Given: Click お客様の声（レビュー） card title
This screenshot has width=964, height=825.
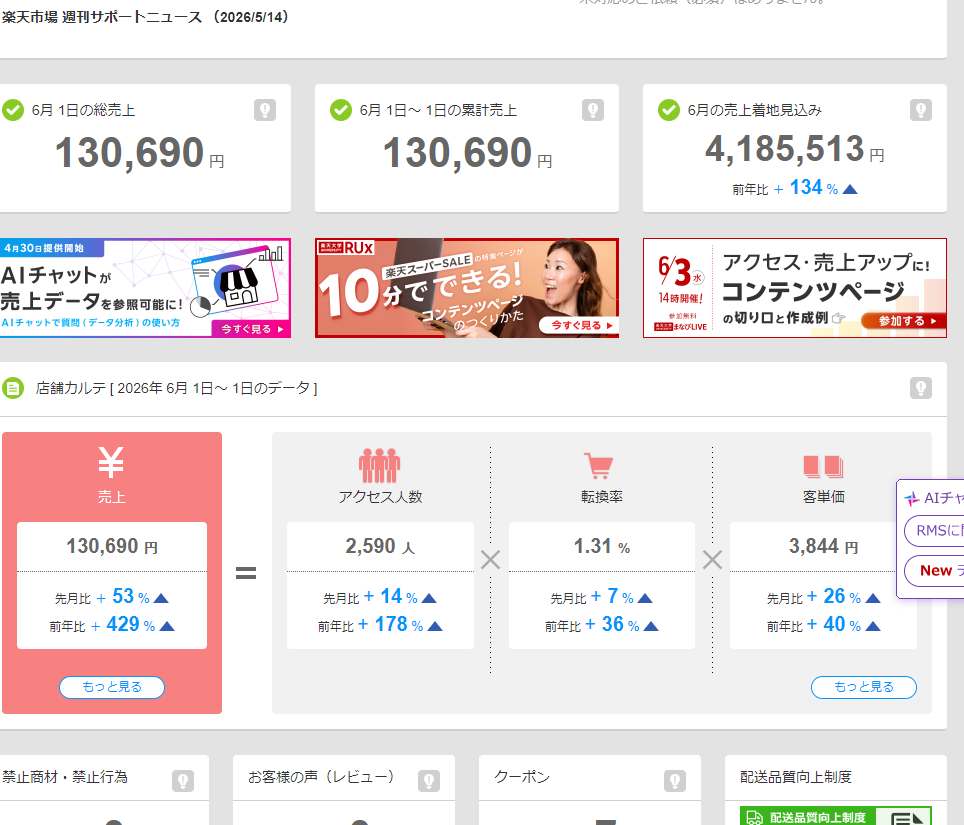Looking at the screenshot, I should pos(321,777).
